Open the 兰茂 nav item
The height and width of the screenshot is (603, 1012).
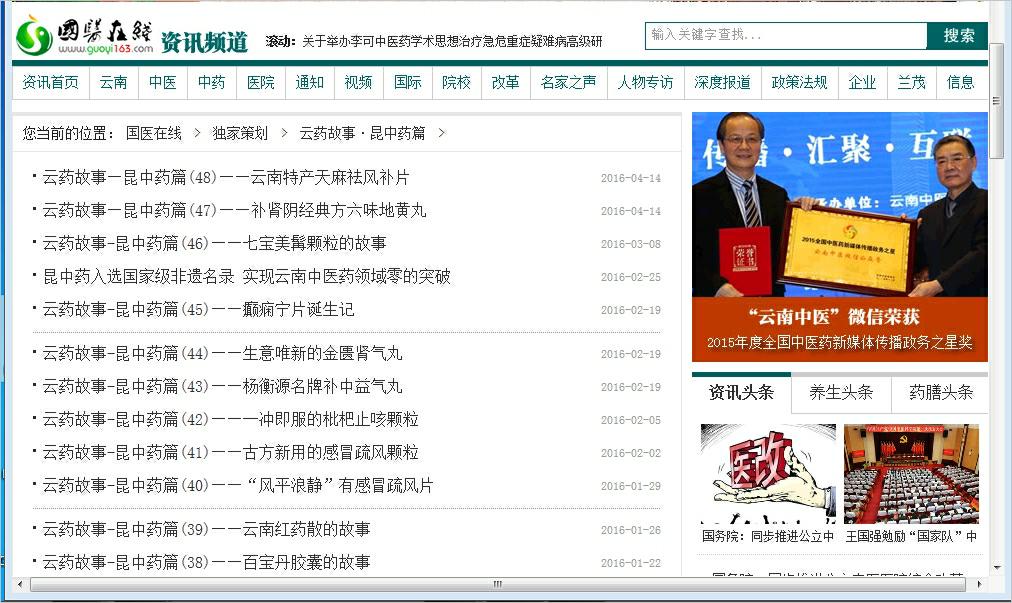tap(911, 83)
